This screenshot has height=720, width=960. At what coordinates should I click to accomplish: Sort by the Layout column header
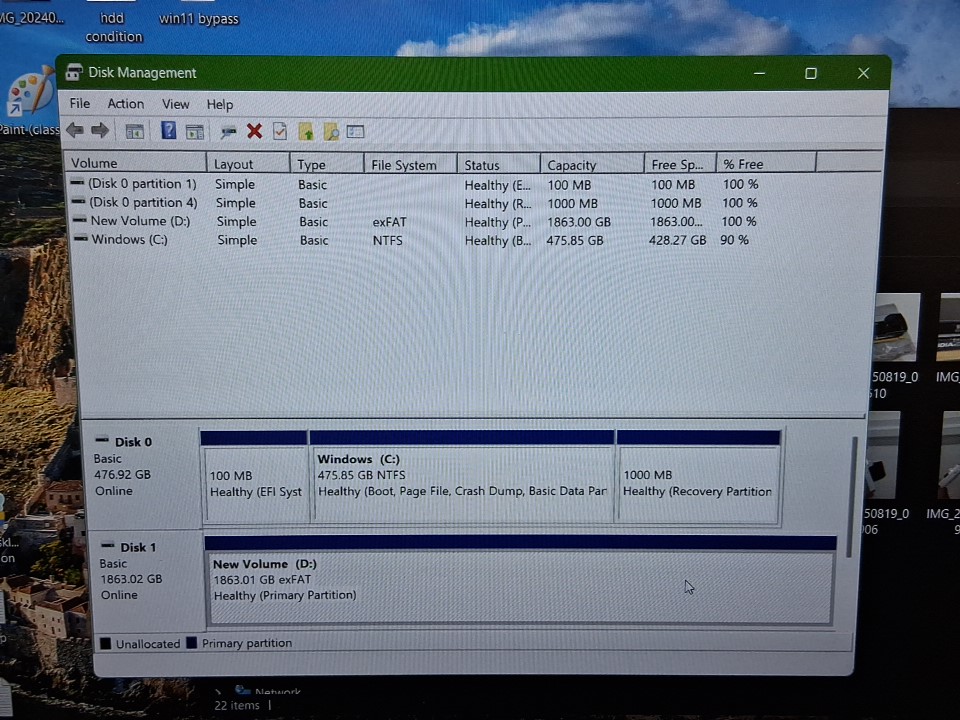point(248,163)
